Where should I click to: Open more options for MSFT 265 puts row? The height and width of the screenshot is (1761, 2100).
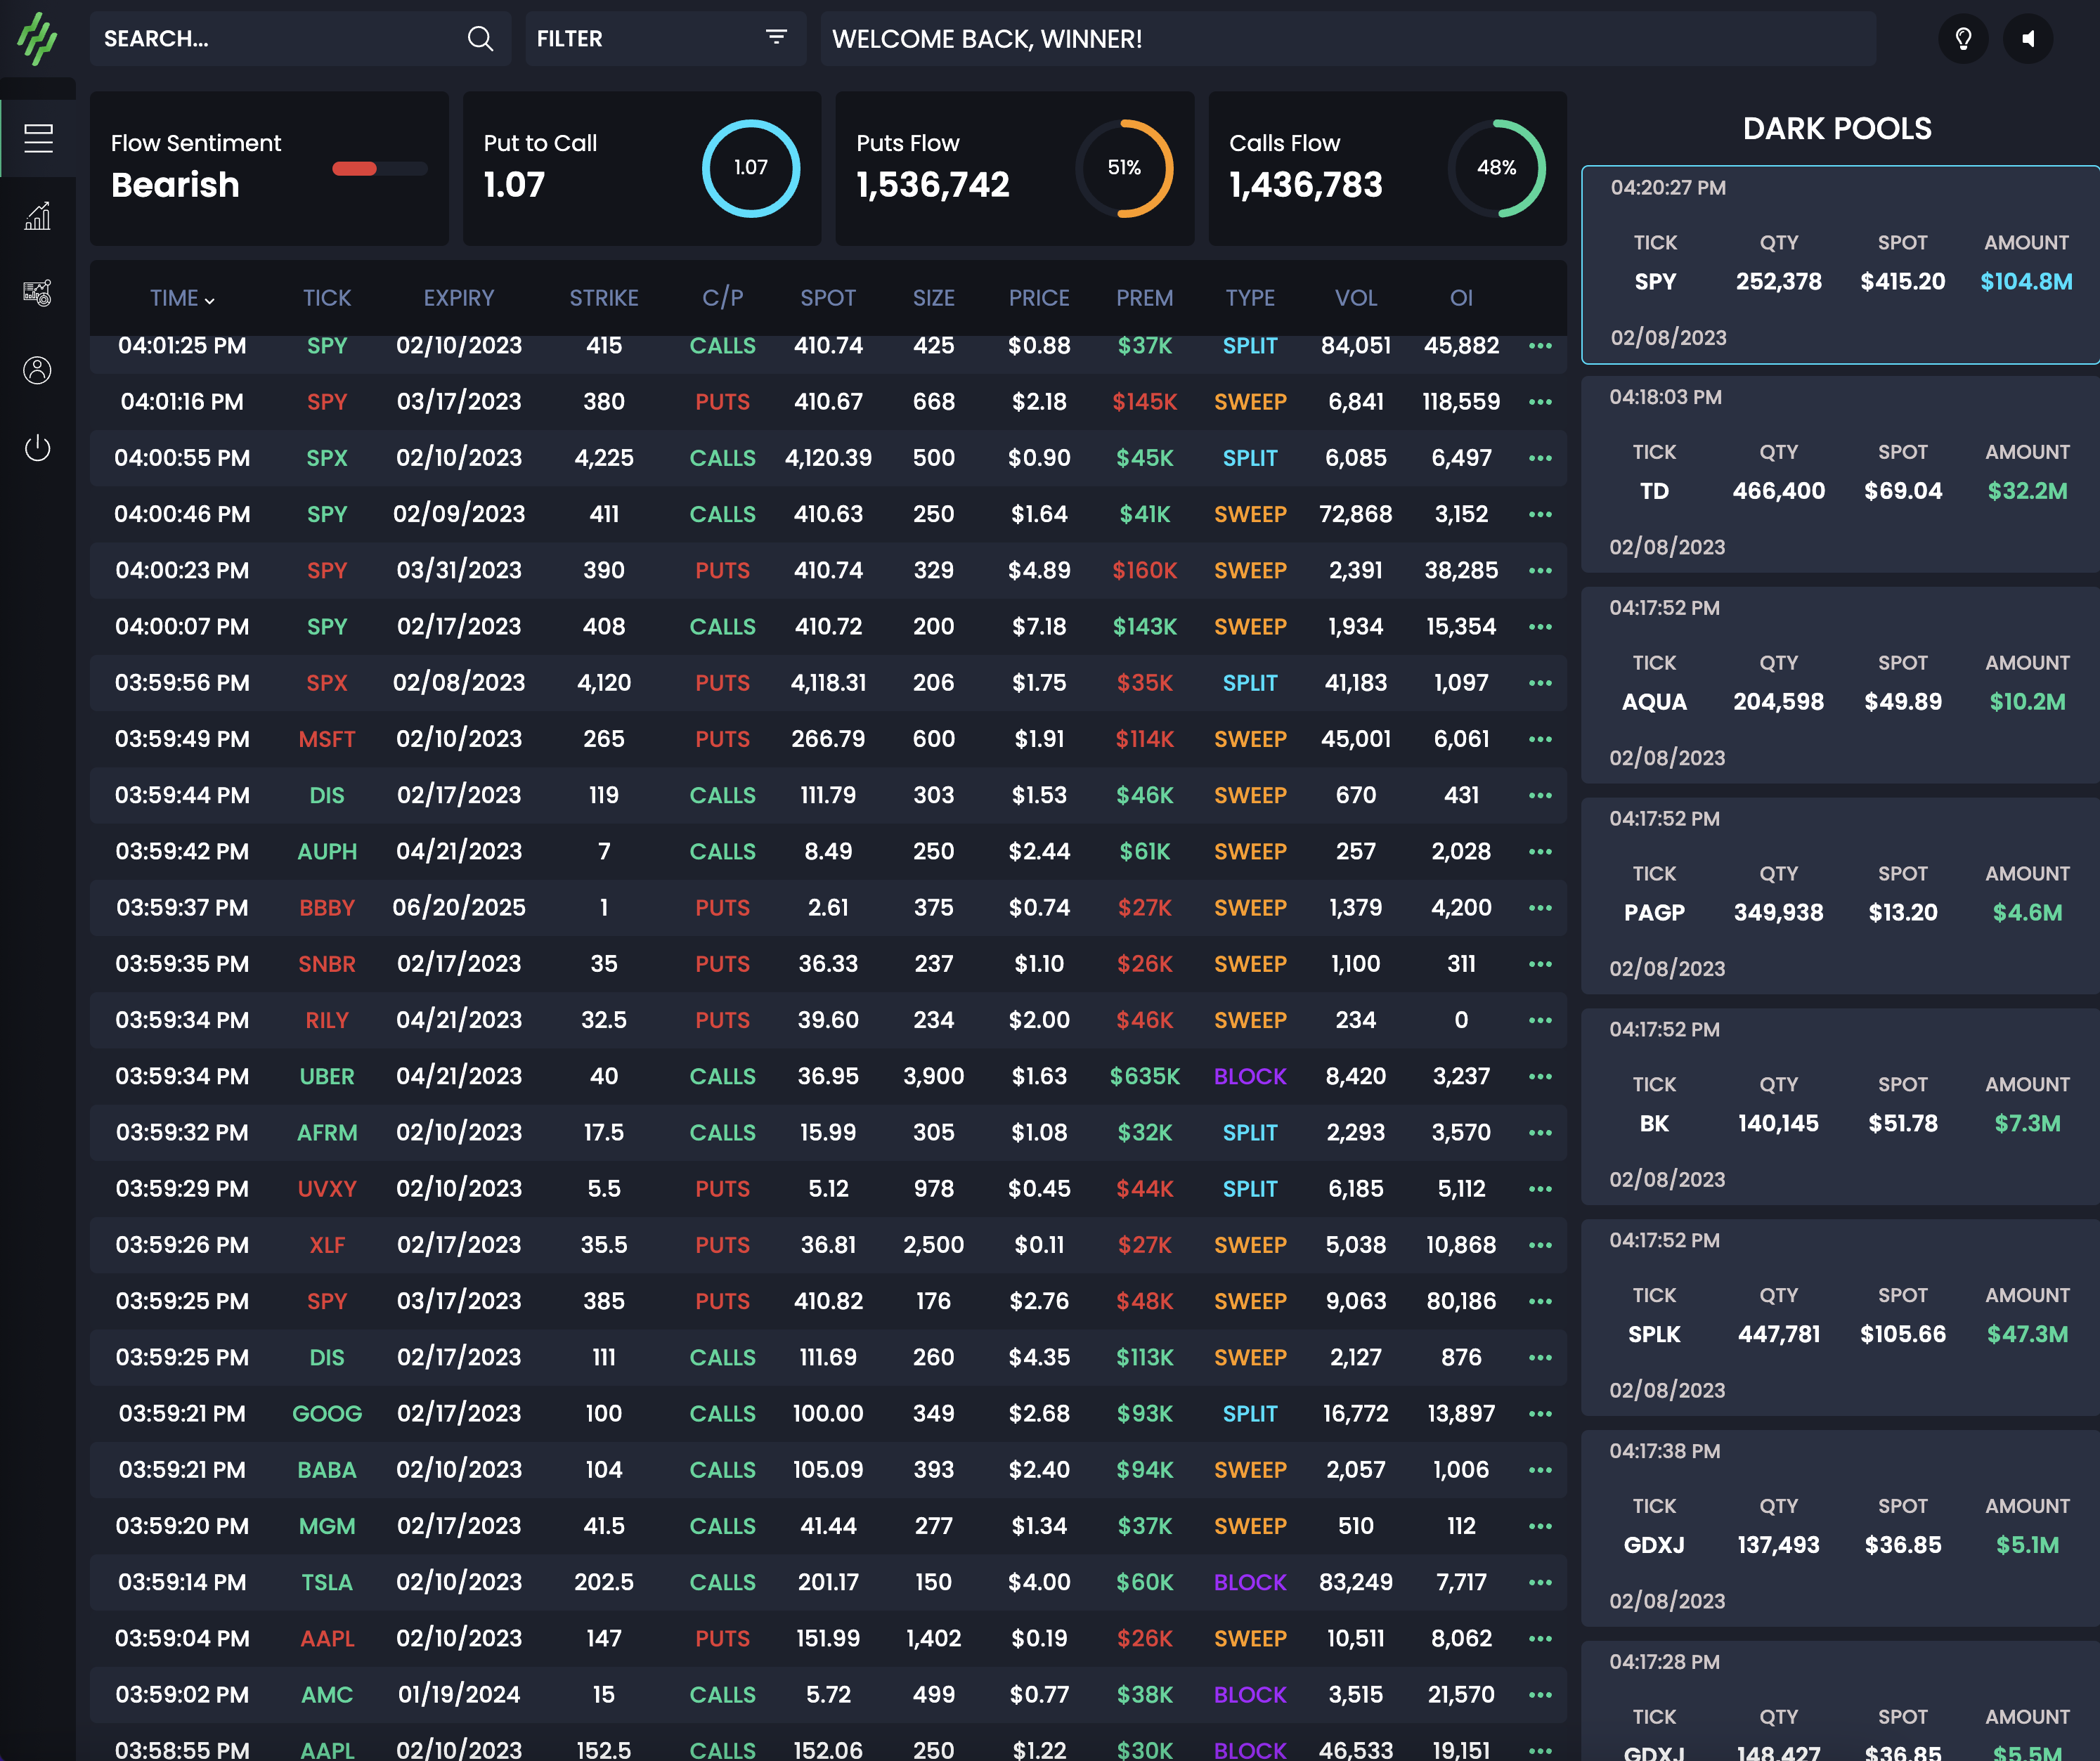coord(1540,739)
